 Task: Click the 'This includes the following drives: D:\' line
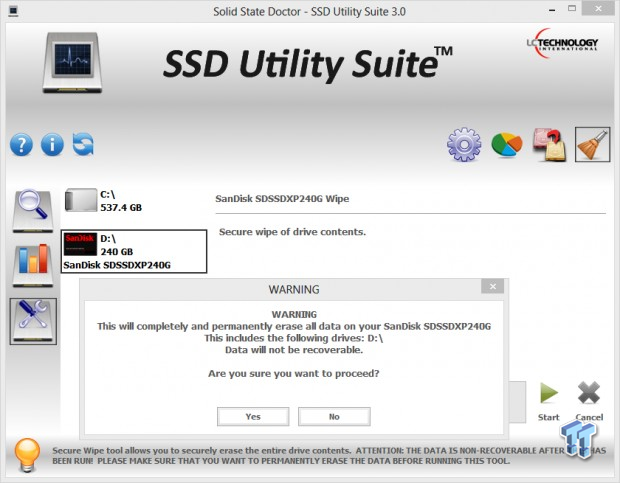293,338
